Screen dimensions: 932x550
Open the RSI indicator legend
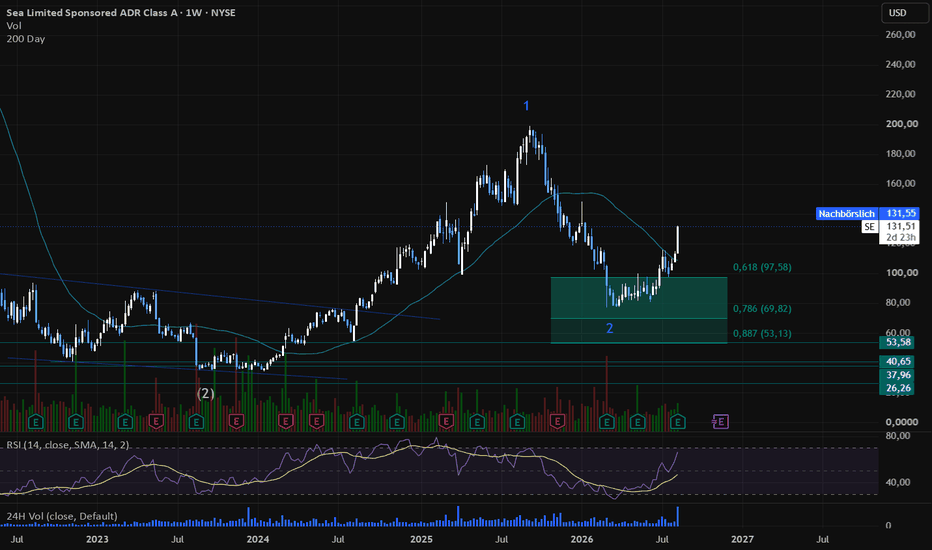68,445
